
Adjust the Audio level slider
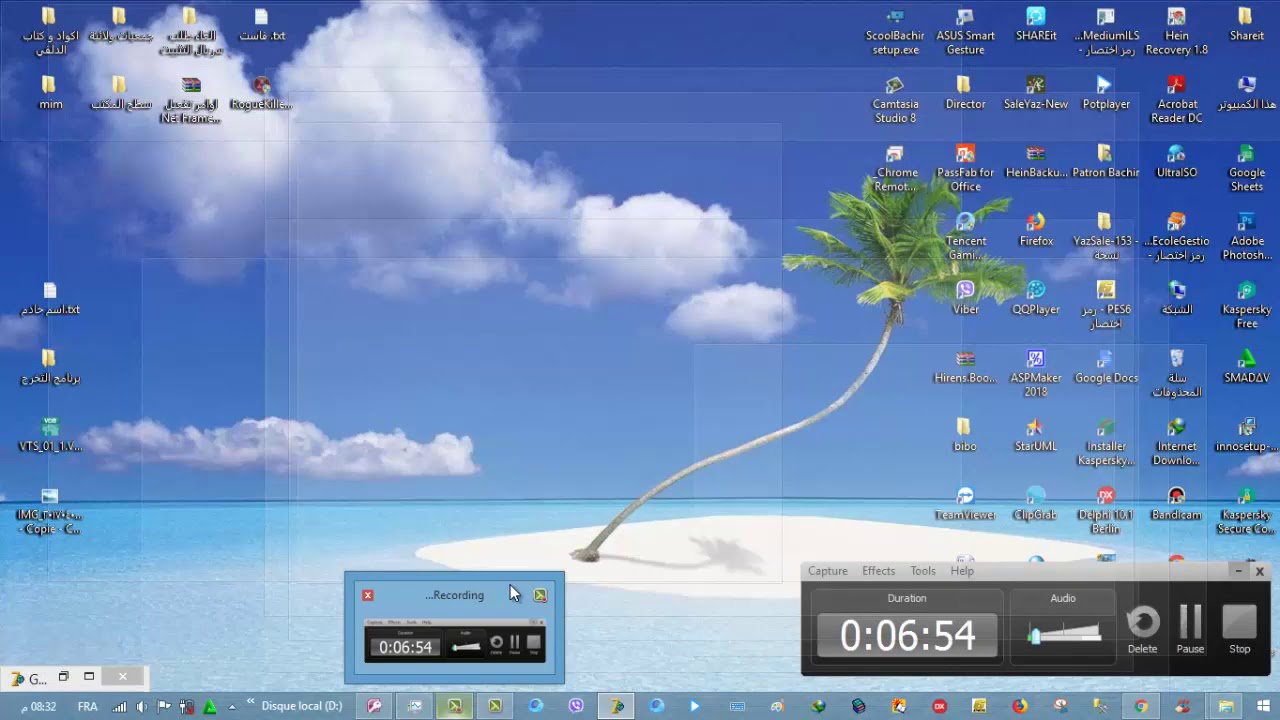pos(1064,634)
